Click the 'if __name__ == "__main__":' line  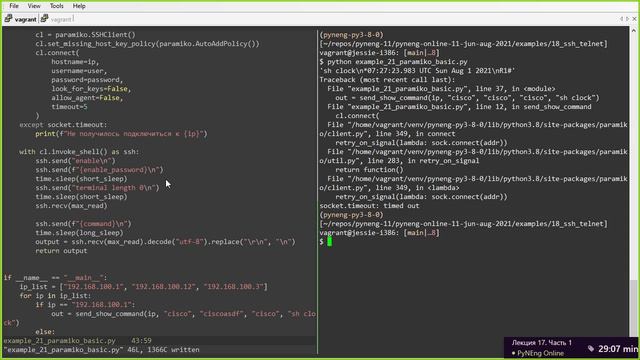pos(55,278)
